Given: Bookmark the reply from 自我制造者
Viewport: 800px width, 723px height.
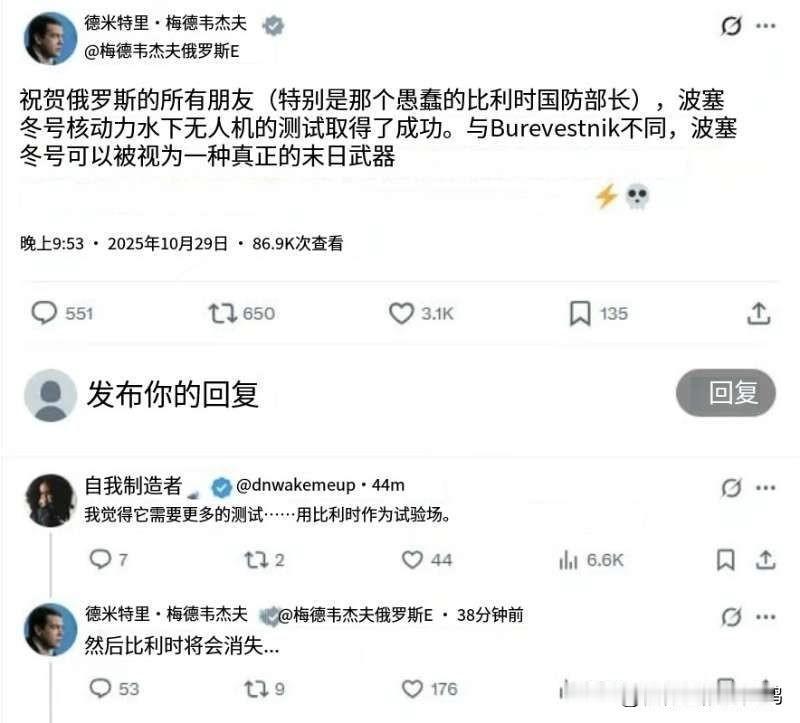Looking at the screenshot, I should click(x=726, y=560).
